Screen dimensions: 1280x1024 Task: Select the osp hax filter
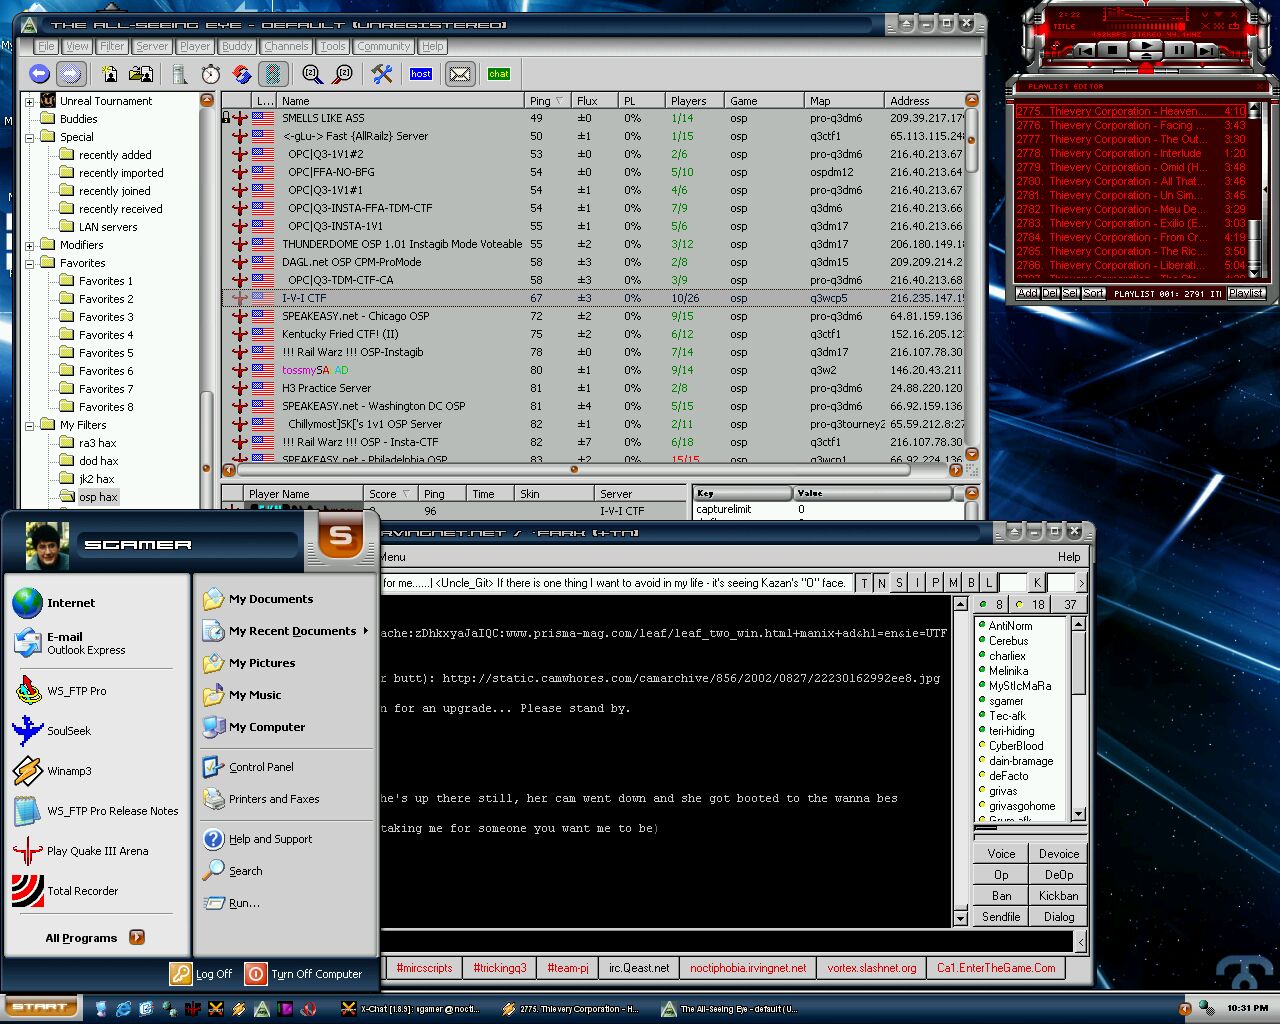tap(98, 497)
